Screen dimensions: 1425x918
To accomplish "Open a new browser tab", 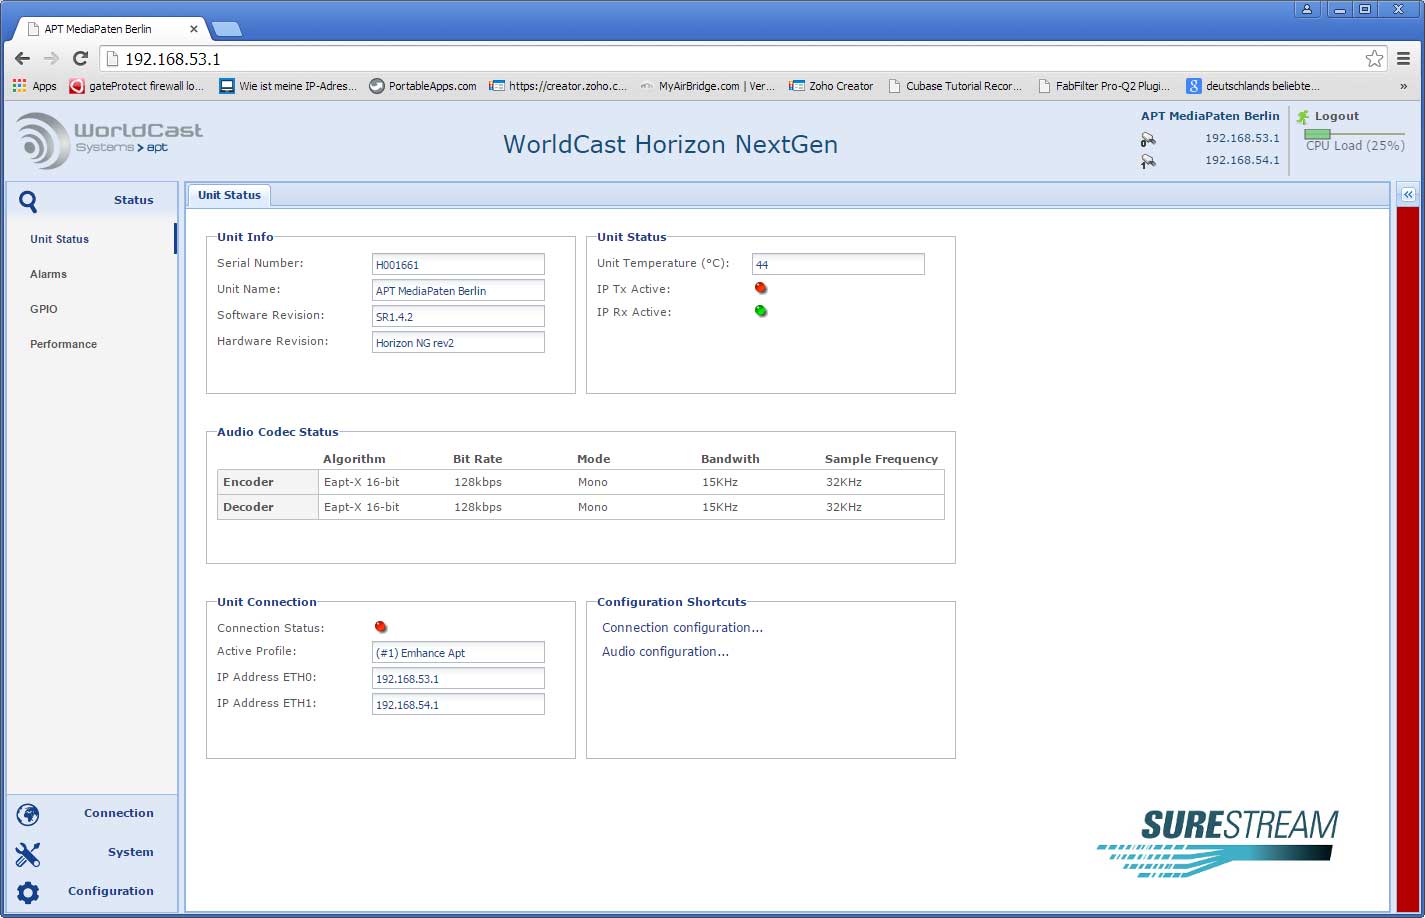I will click(x=226, y=29).
